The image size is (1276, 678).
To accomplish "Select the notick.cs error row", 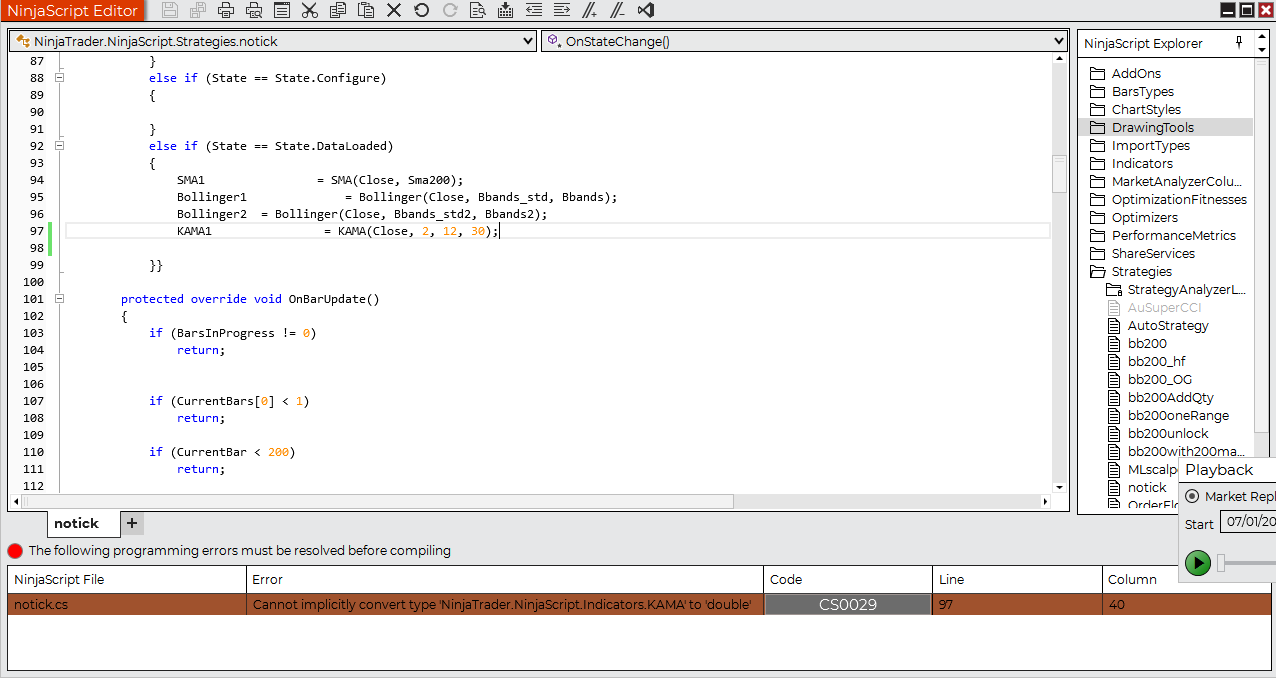I will pos(641,605).
